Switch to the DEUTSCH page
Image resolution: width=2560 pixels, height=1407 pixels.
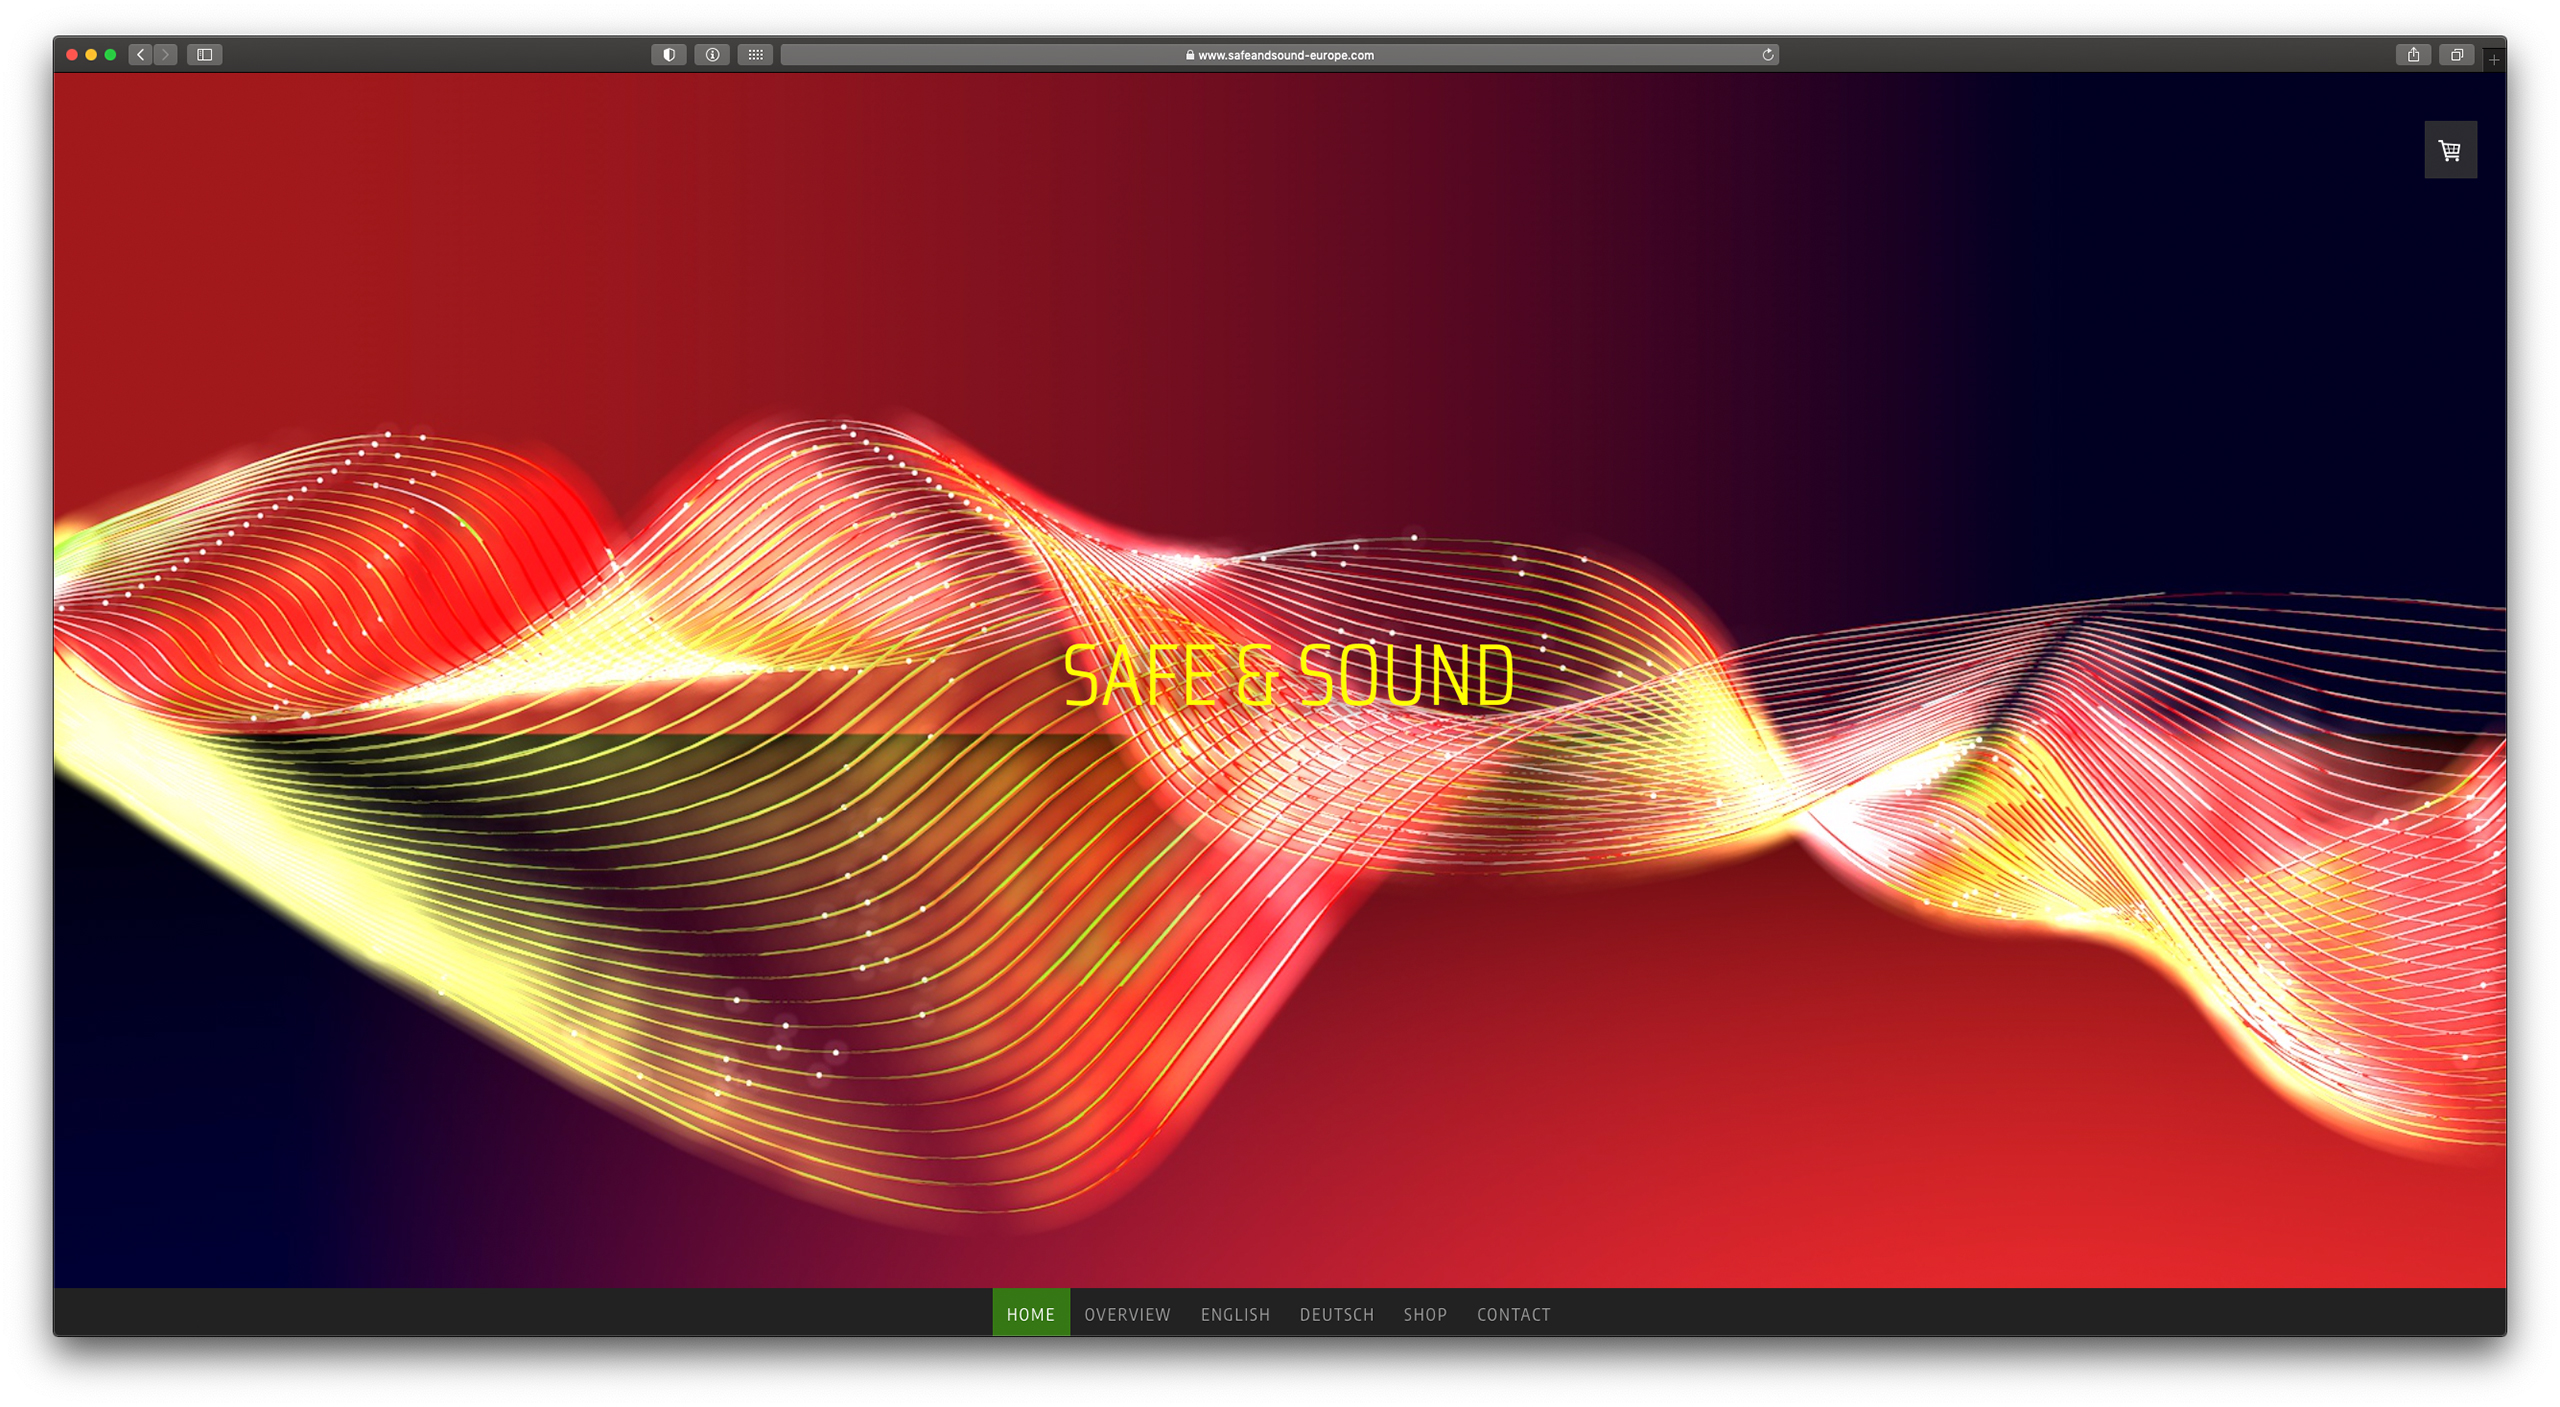click(x=1336, y=1313)
